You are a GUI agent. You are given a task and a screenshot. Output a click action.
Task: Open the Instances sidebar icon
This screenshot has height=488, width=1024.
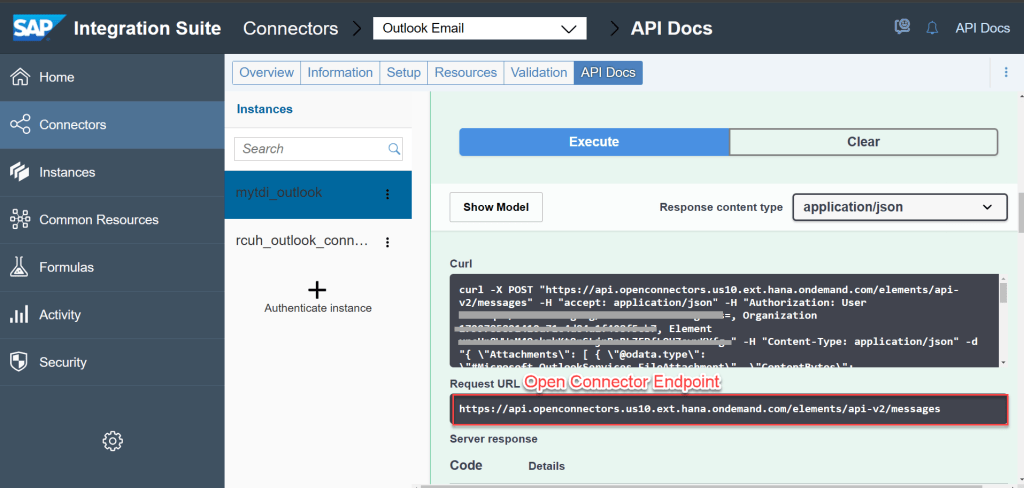pyautogui.click(x=19, y=172)
